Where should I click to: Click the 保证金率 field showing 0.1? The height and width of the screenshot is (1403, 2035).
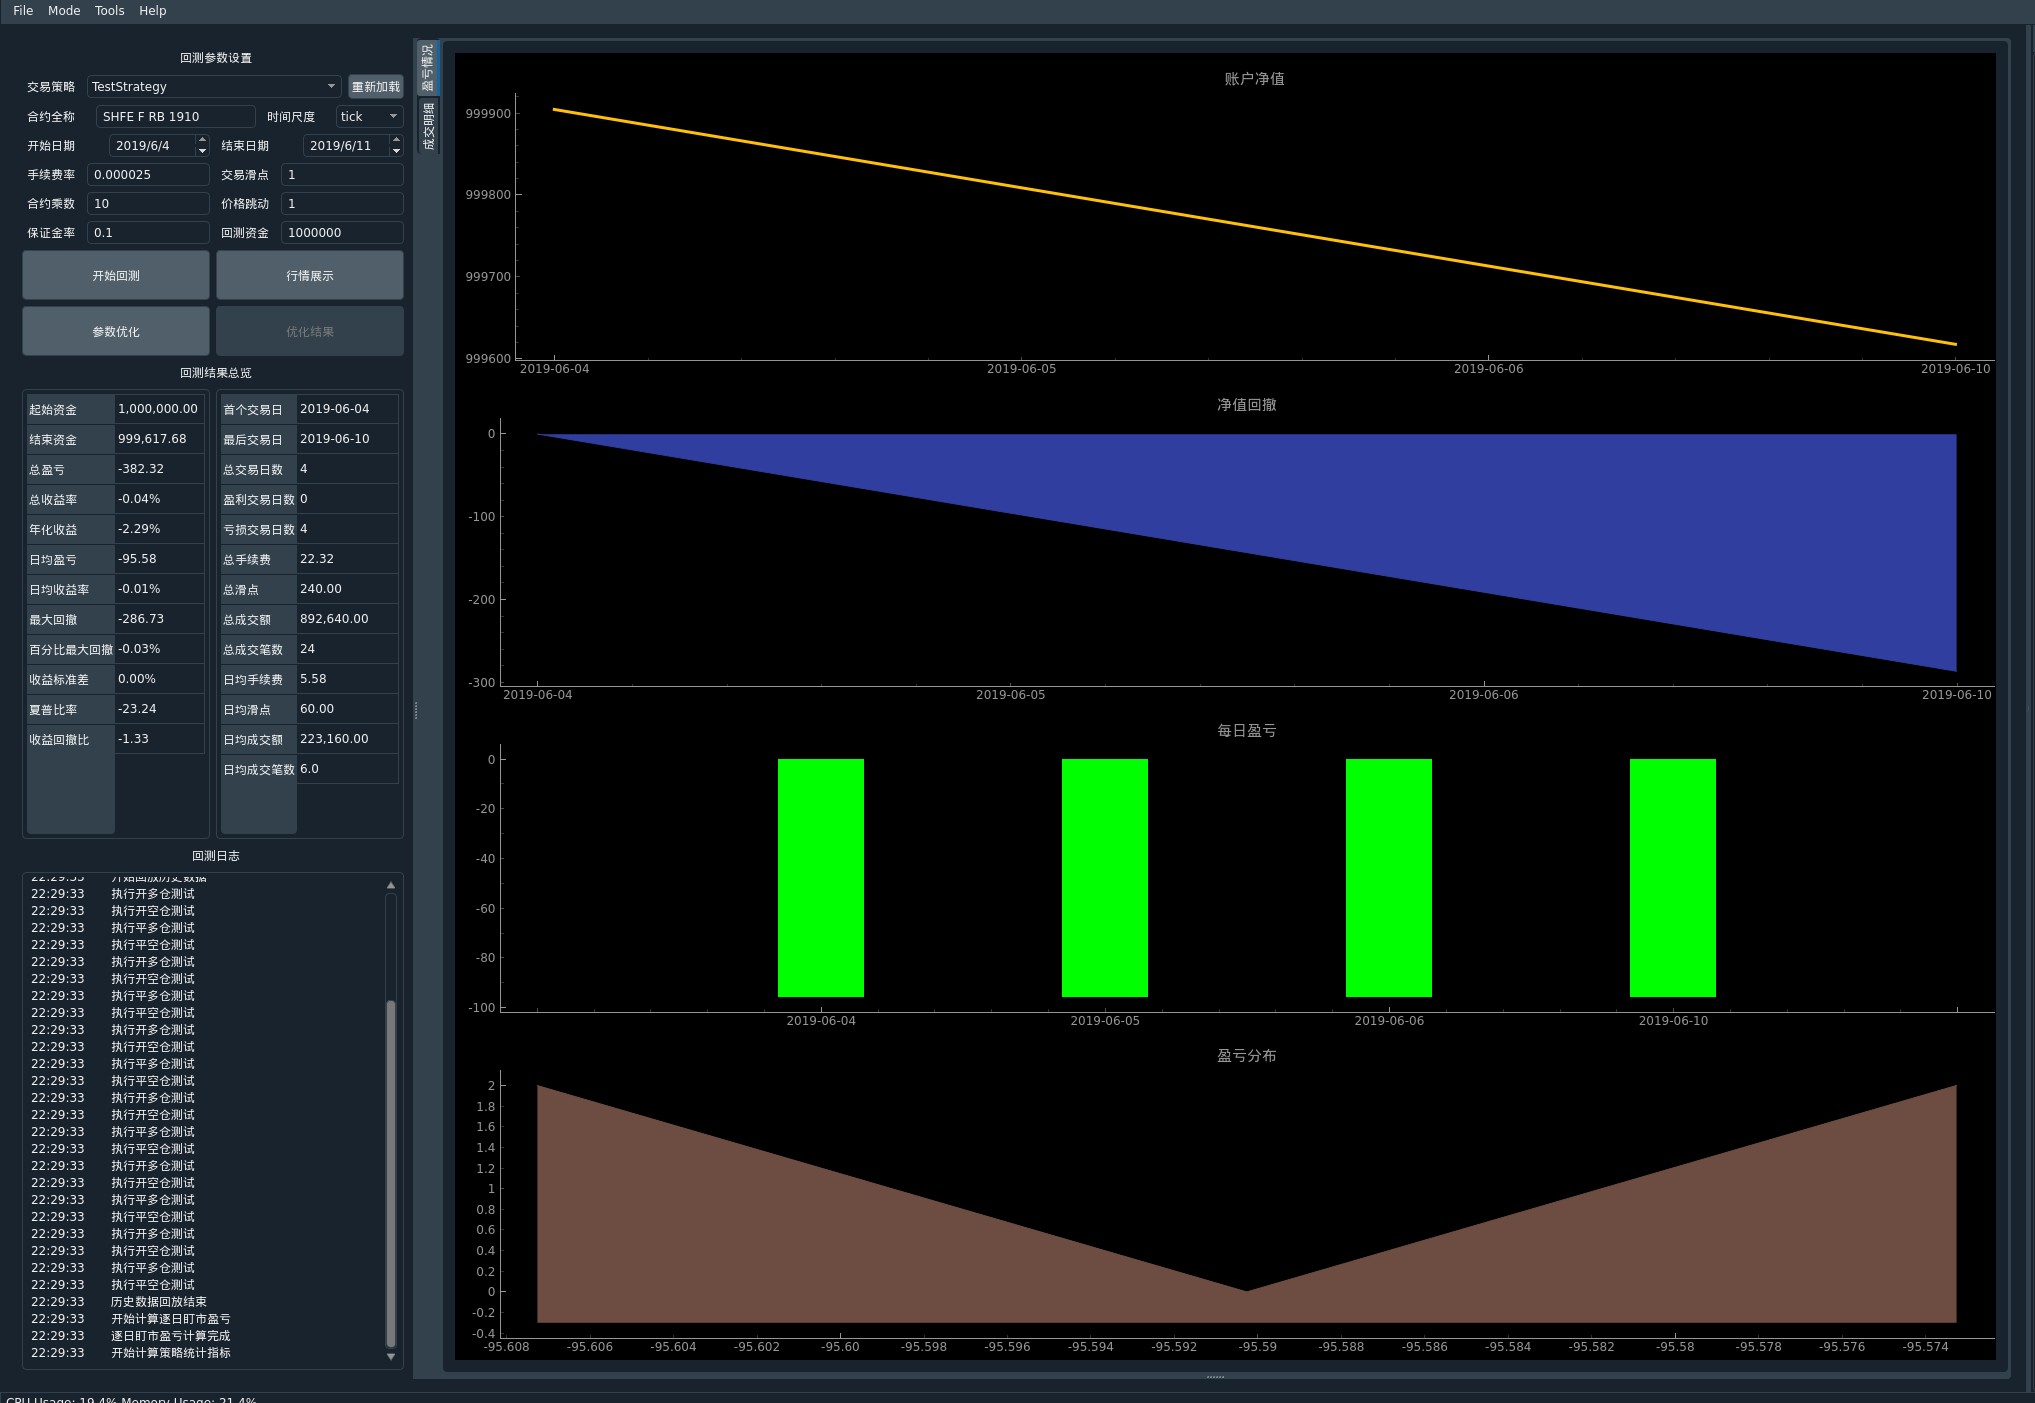[148, 233]
